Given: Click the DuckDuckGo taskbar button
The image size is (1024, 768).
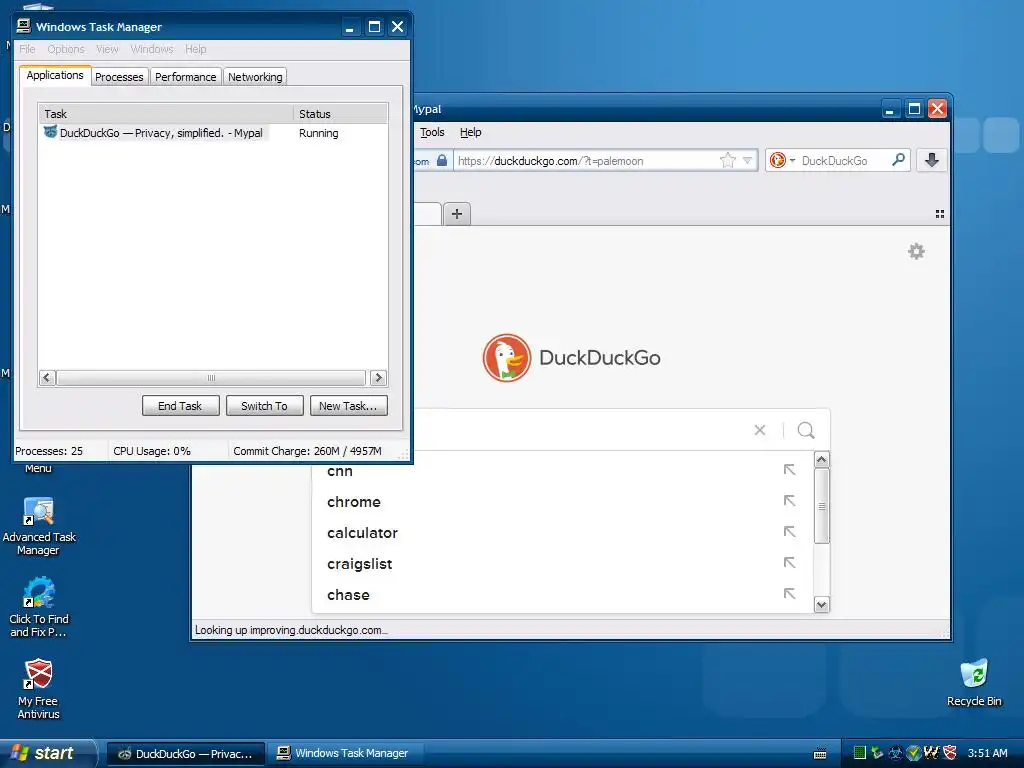Looking at the screenshot, I should pos(186,754).
